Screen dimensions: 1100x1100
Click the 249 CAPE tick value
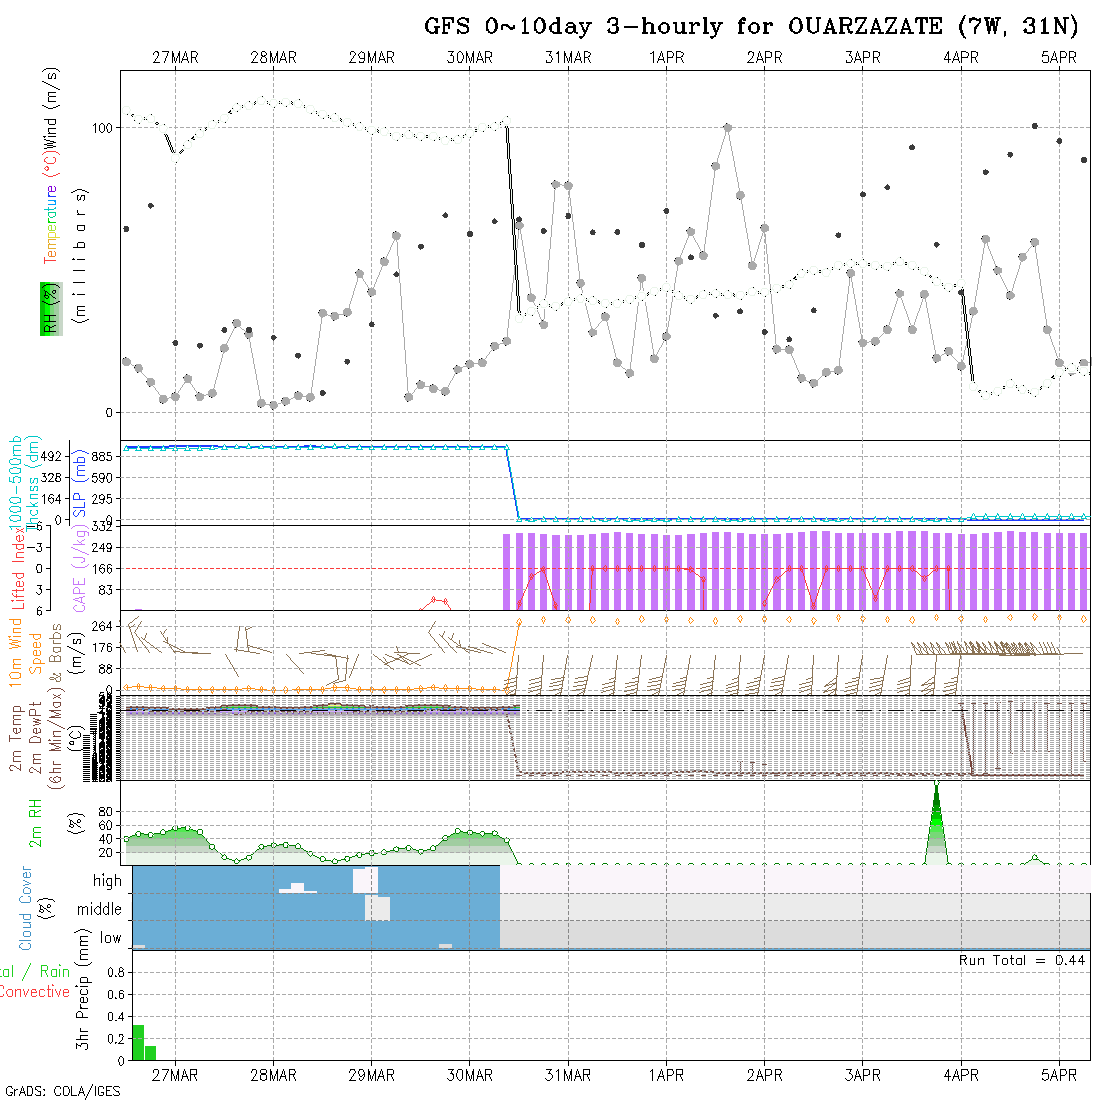coord(102,547)
